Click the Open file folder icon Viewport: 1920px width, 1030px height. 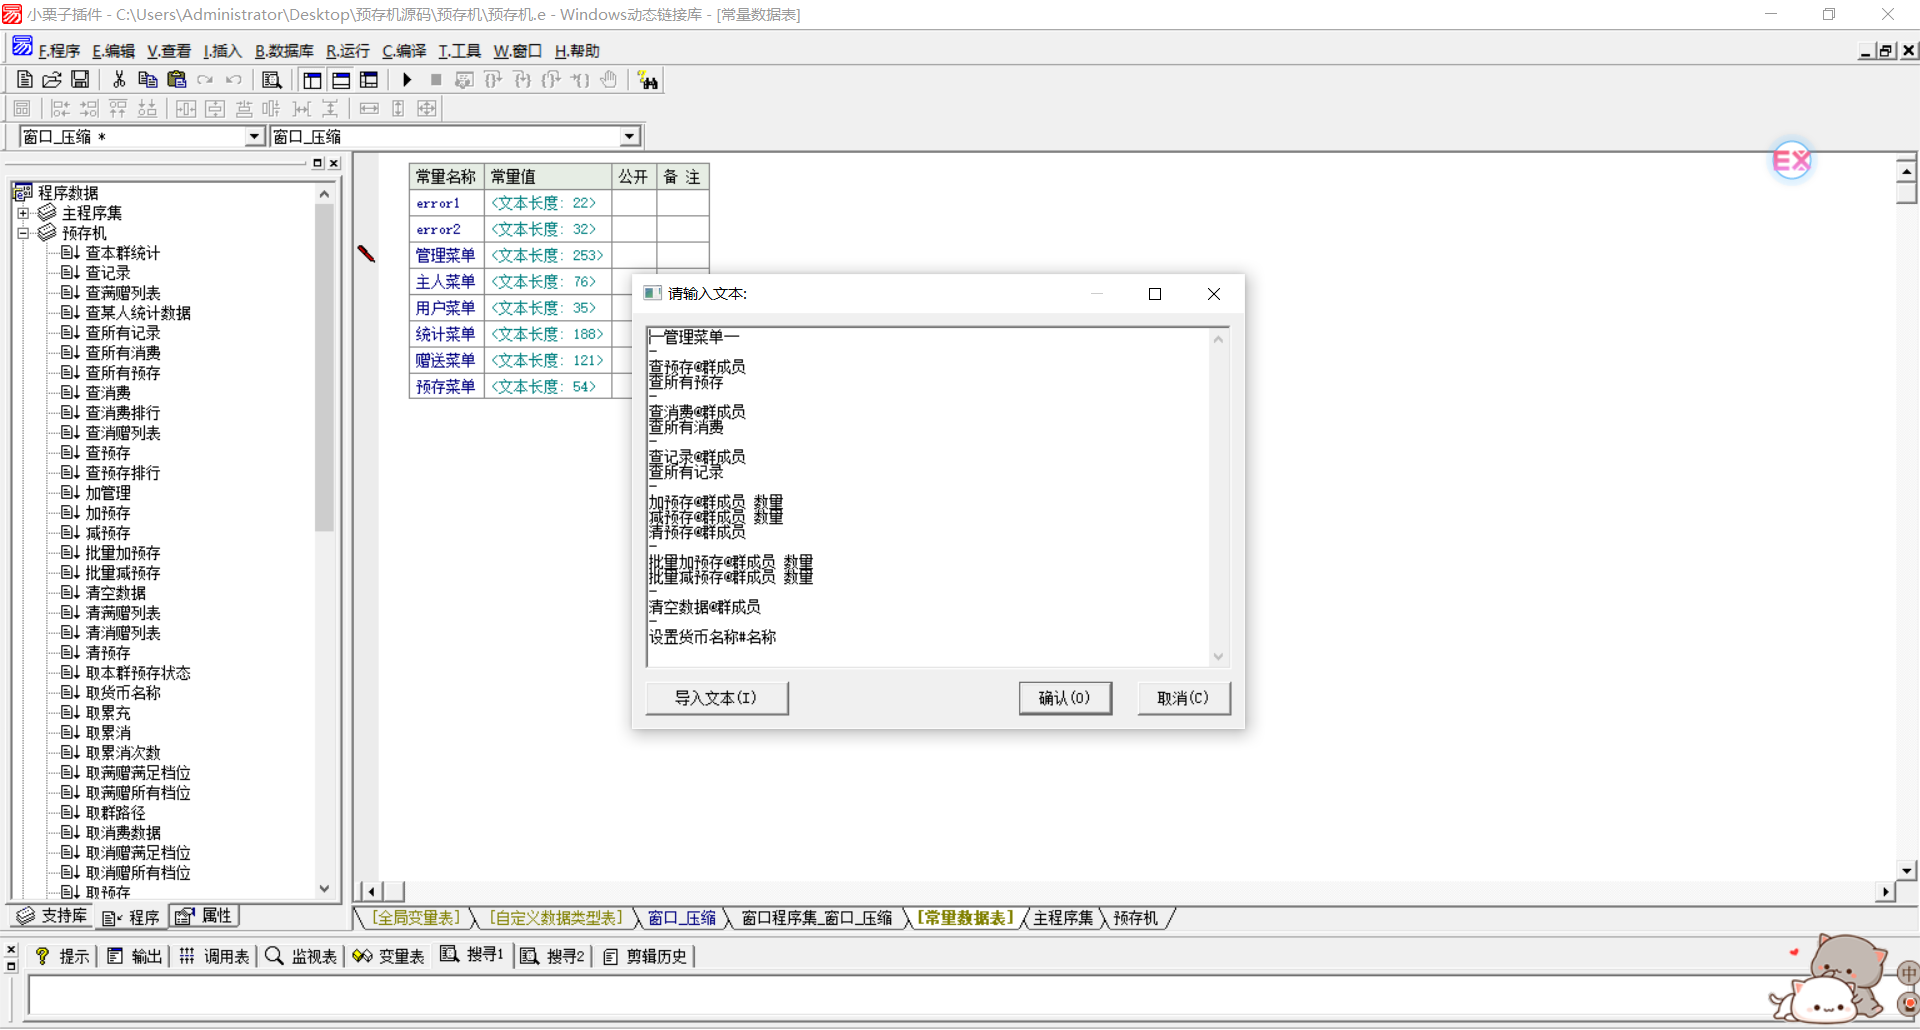(52, 80)
